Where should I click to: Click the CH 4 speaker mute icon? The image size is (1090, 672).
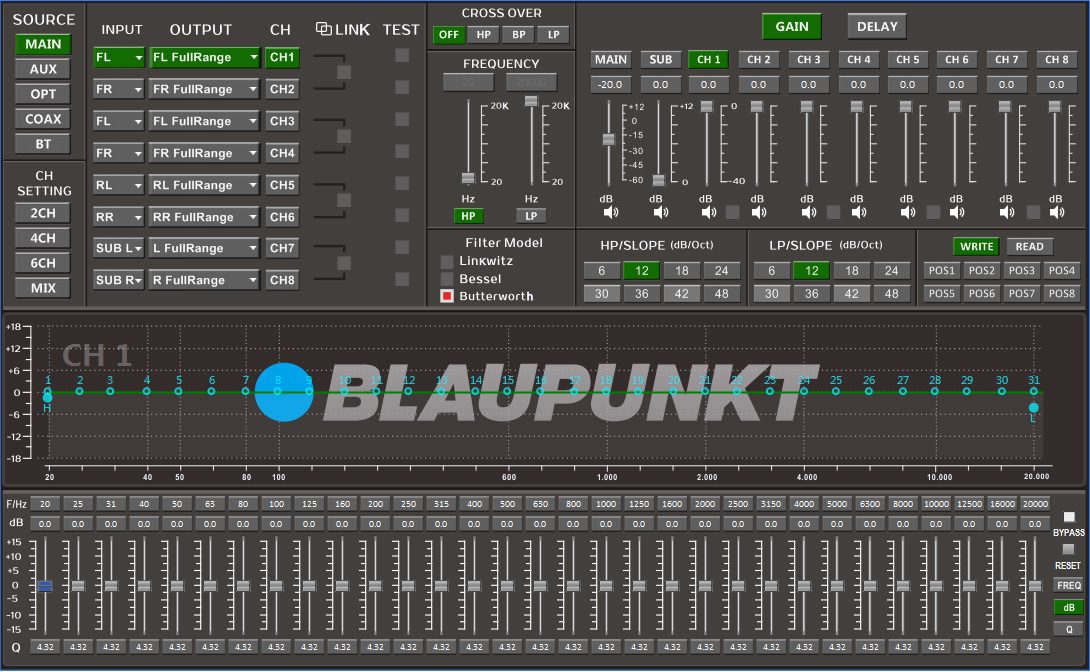pos(858,212)
